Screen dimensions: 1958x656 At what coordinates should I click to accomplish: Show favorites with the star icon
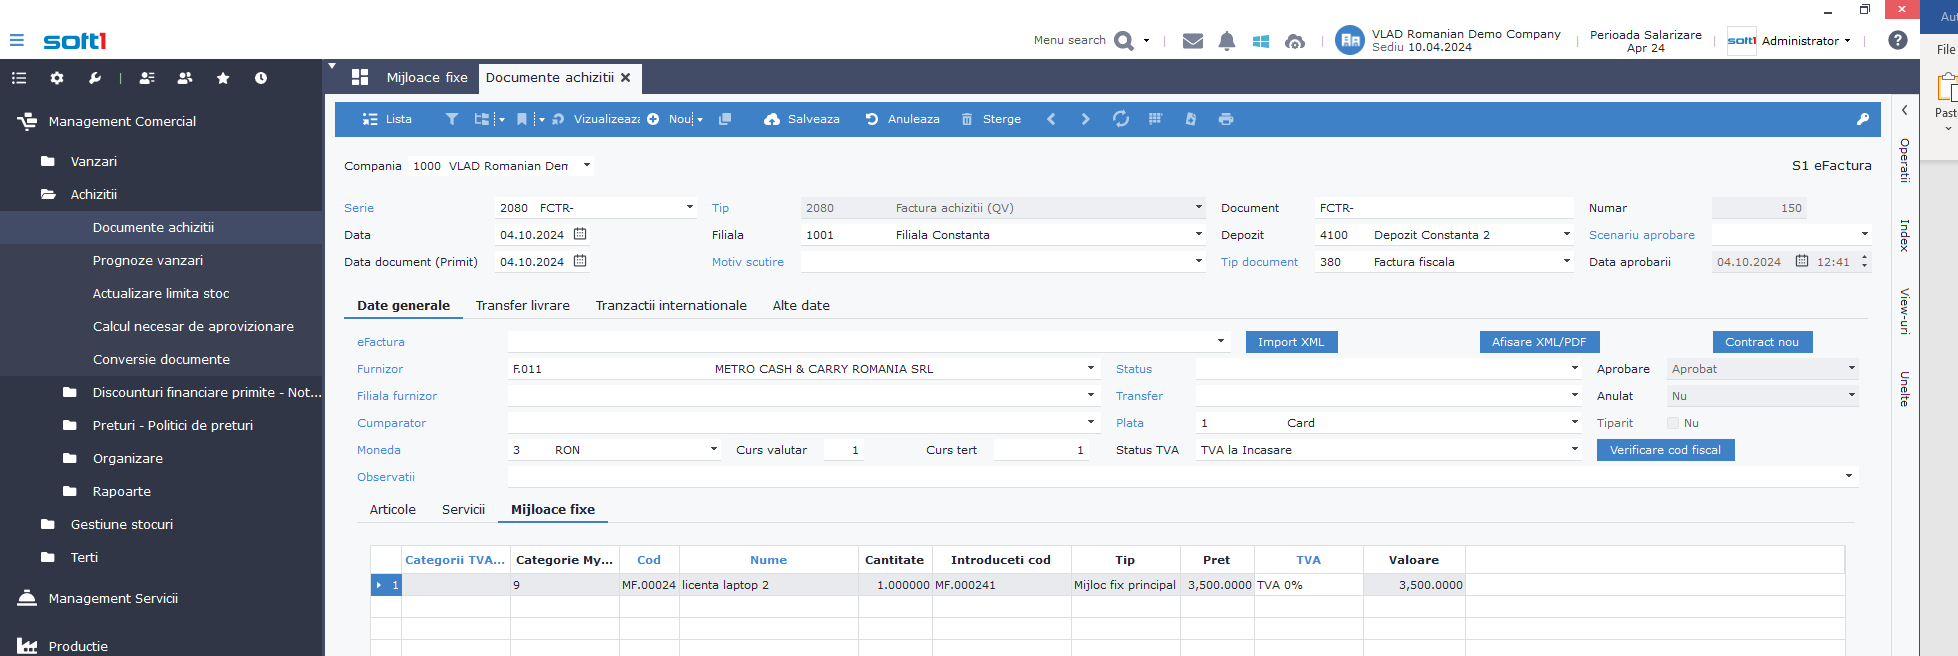pos(223,78)
